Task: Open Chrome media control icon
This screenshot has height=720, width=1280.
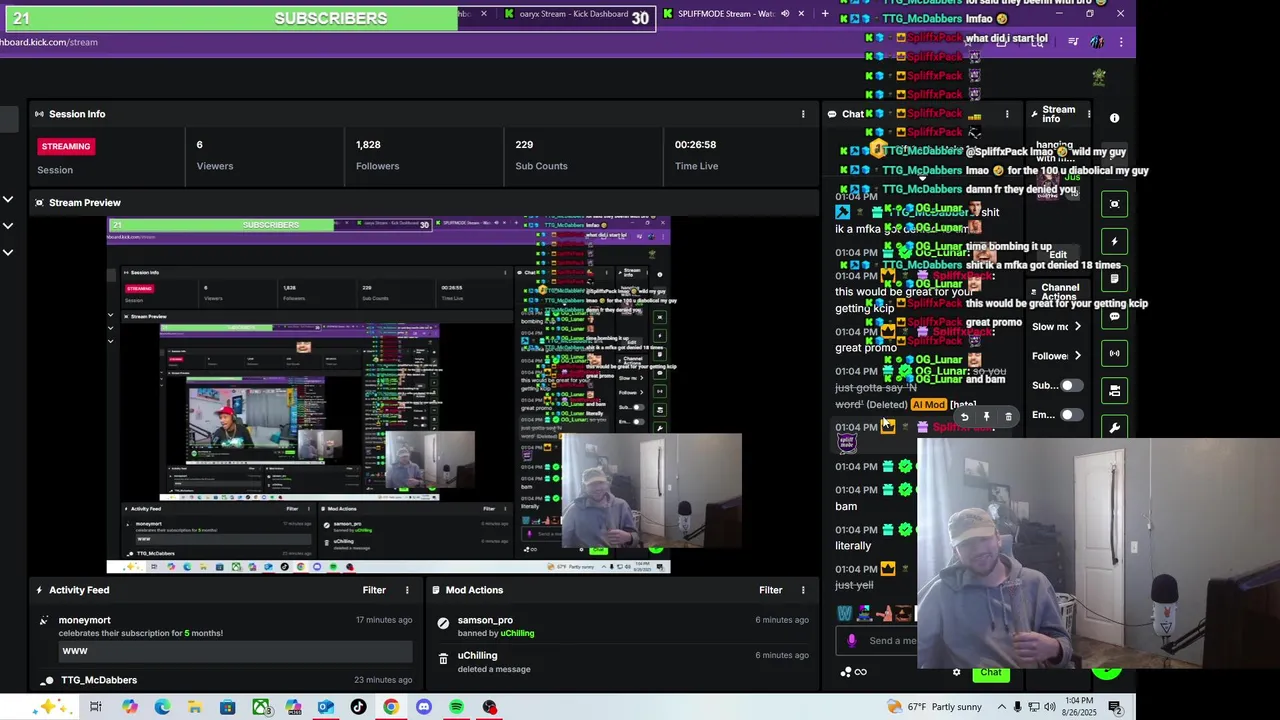Action: 1073,42
